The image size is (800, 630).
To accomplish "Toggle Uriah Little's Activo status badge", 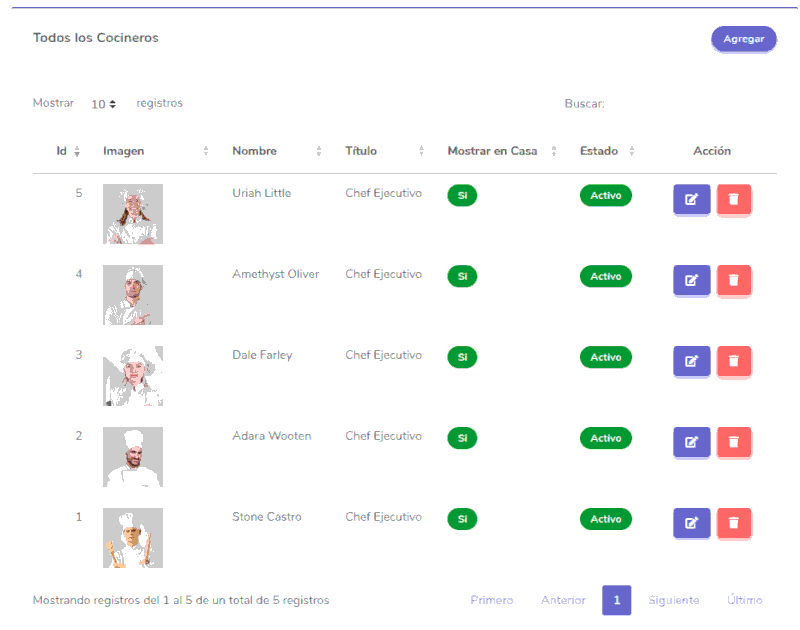I will pyautogui.click(x=605, y=195).
